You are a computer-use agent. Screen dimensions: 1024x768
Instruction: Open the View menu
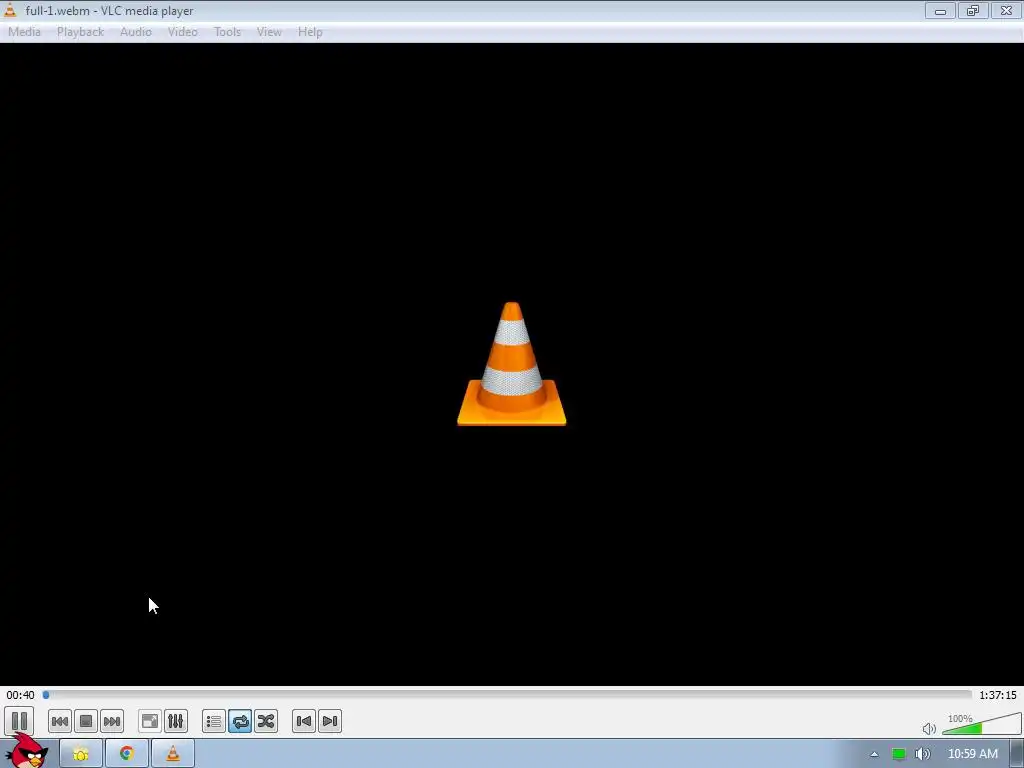[x=268, y=32]
